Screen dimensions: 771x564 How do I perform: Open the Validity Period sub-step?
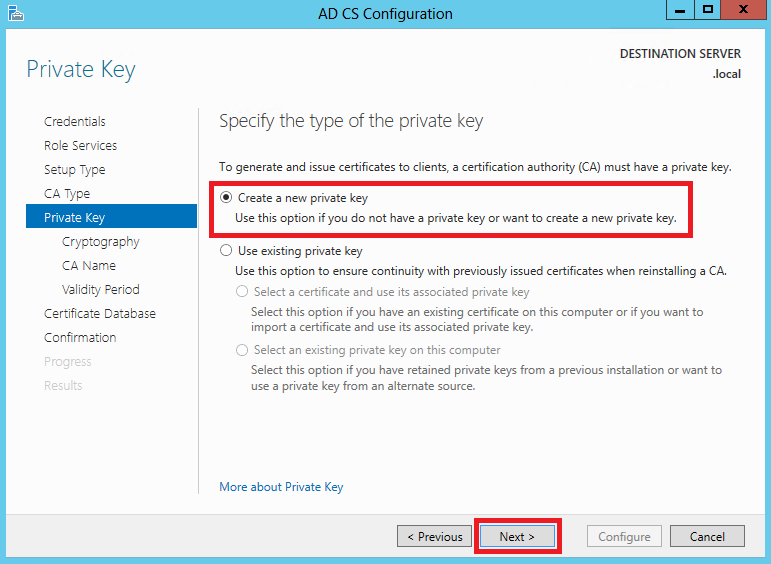pos(101,290)
